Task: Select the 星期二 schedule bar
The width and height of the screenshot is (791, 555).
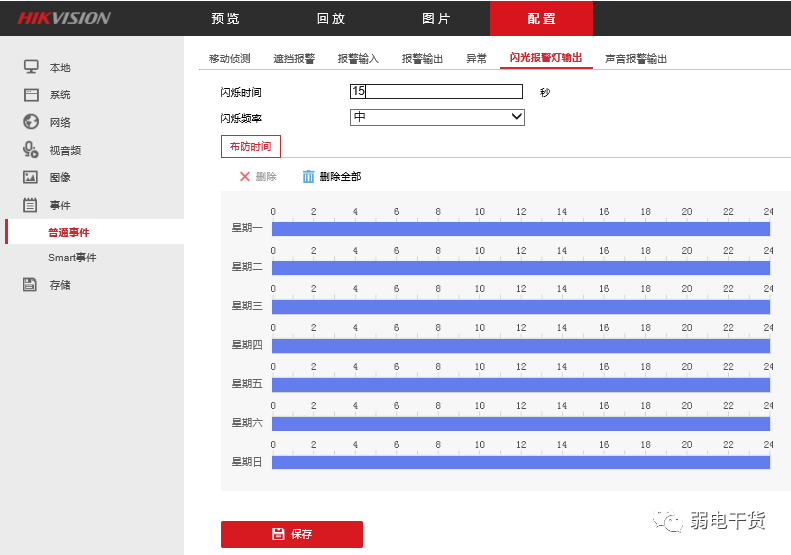Action: 521,268
